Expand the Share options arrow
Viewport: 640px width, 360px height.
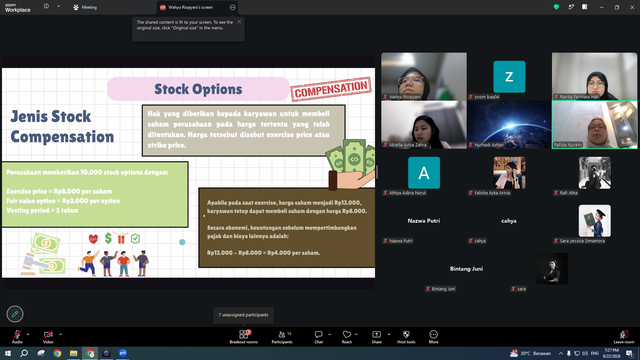point(389,334)
